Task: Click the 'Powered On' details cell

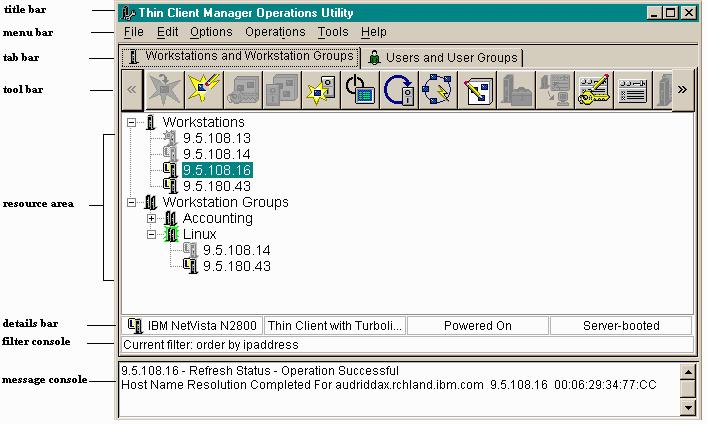Action: pyautogui.click(x=477, y=326)
